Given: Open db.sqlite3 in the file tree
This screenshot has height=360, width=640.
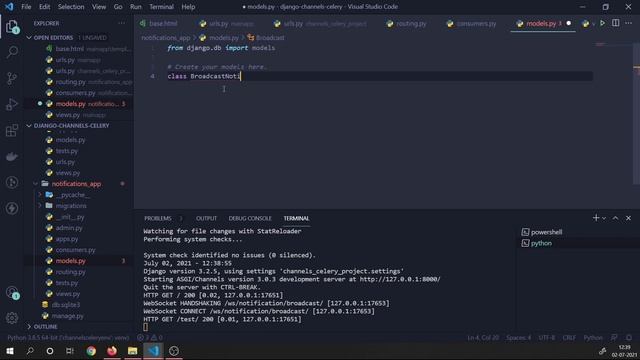Looking at the screenshot, I should click(x=66, y=304).
